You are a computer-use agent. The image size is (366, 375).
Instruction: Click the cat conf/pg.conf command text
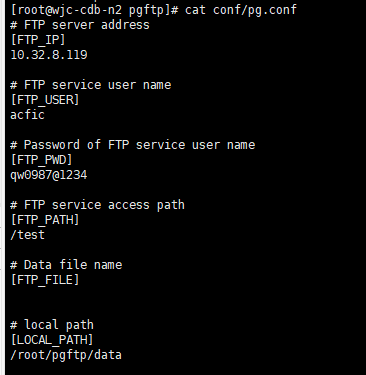pos(241,10)
